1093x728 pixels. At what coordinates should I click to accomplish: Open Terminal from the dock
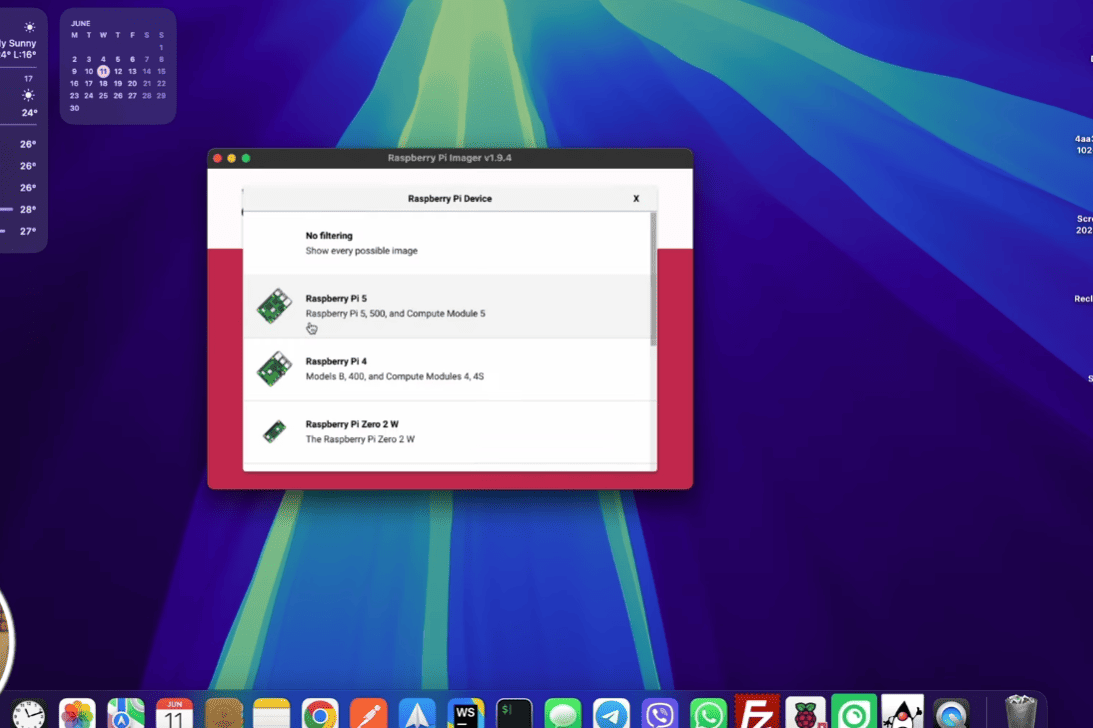click(x=514, y=714)
